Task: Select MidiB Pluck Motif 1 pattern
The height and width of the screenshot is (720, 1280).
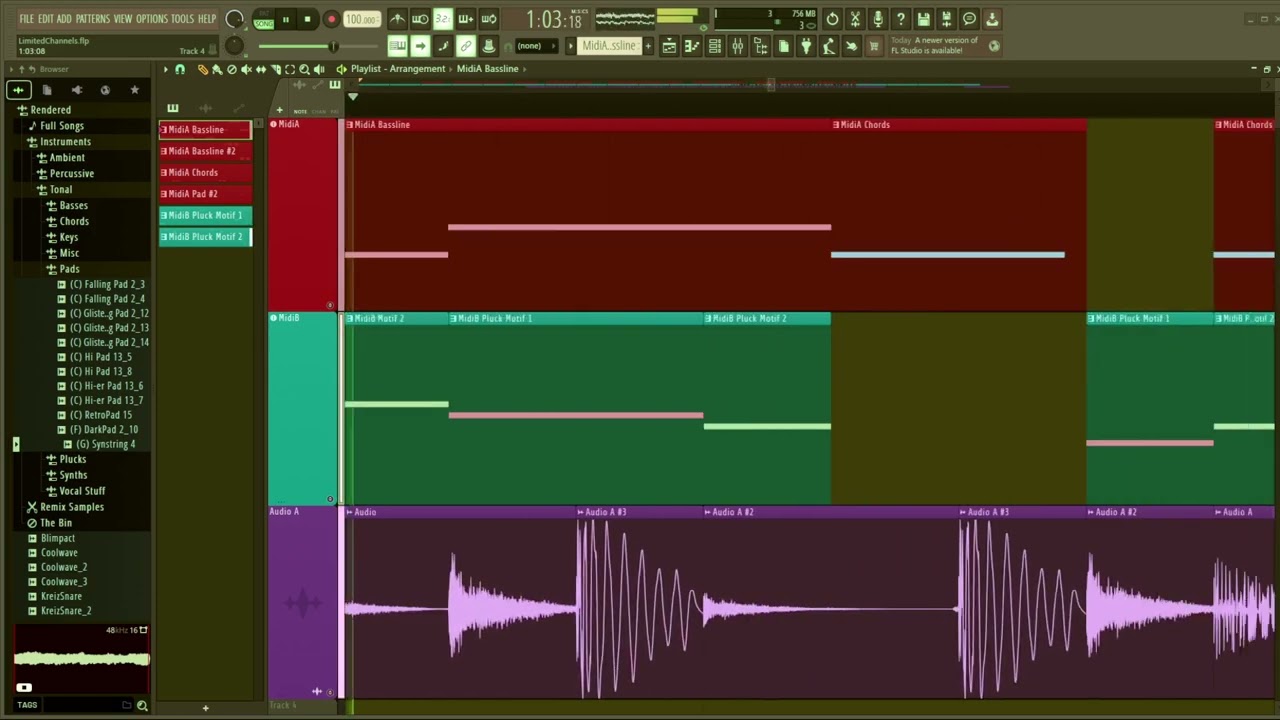Action: (205, 215)
